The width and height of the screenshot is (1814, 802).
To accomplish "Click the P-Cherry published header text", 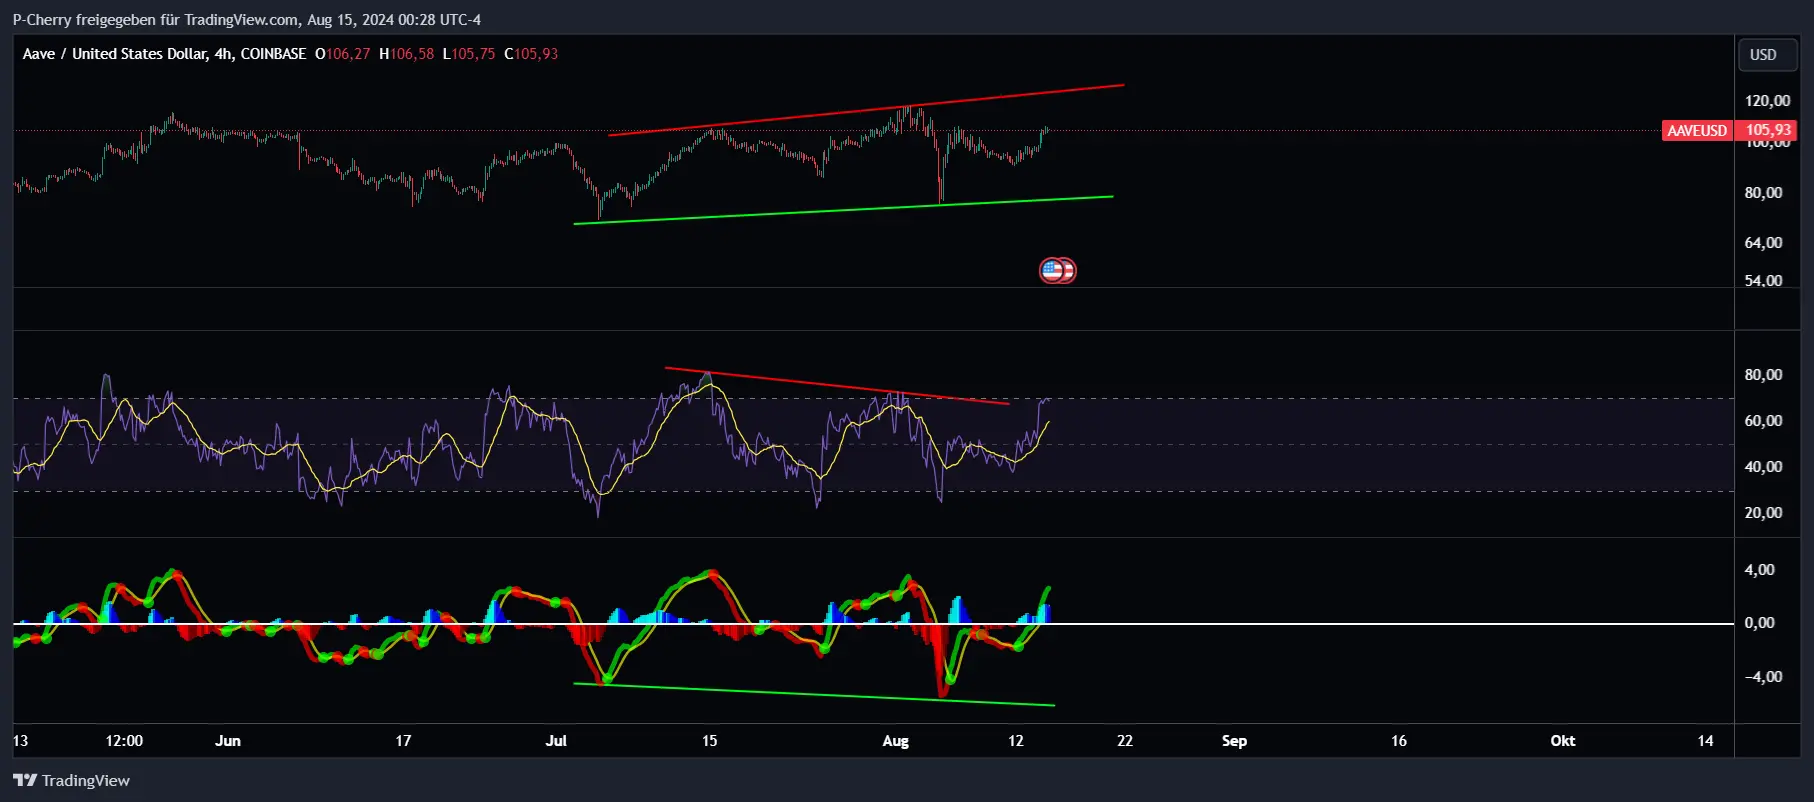I will (246, 19).
